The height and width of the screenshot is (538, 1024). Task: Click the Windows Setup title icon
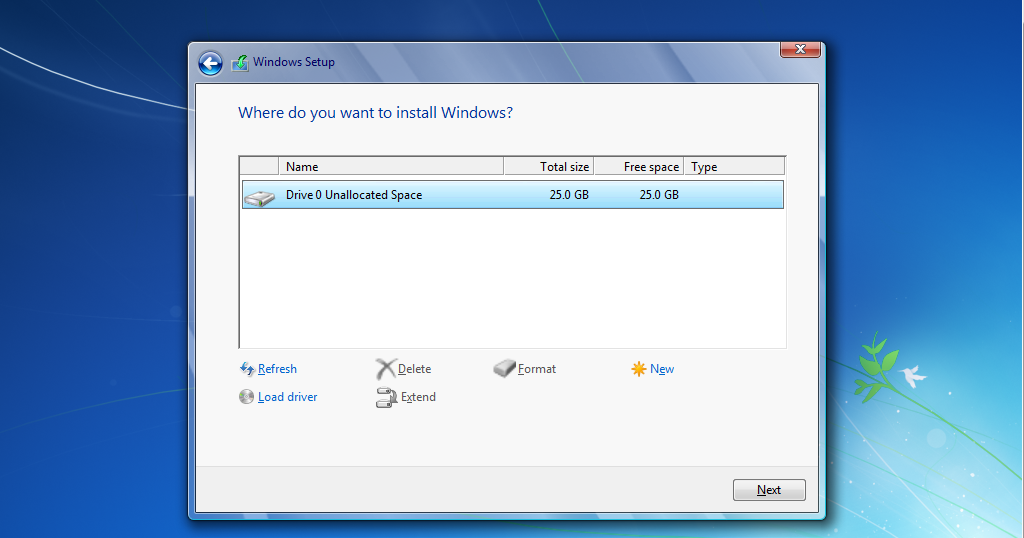(240, 63)
